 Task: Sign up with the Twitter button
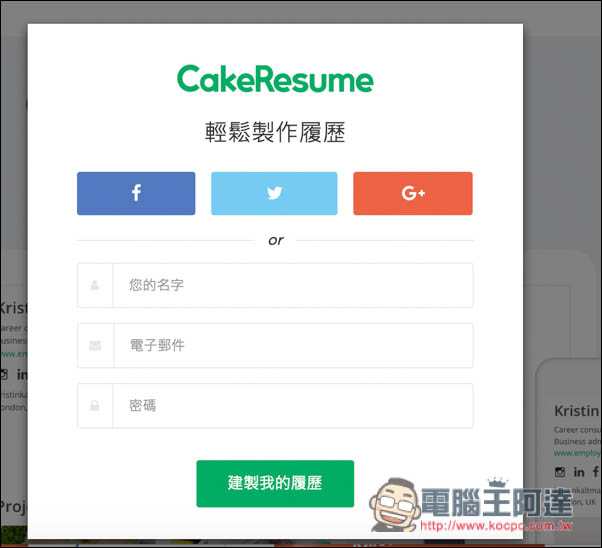pyautogui.click(x=274, y=193)
